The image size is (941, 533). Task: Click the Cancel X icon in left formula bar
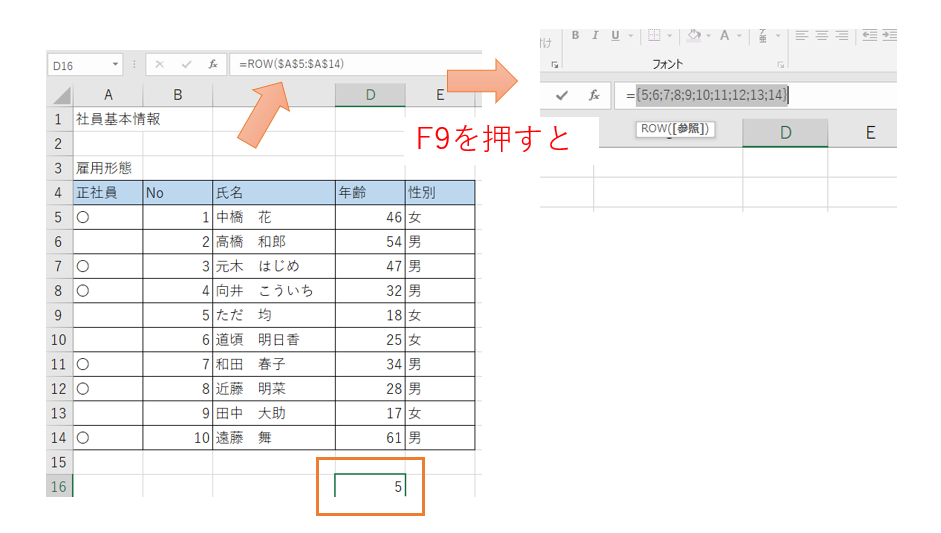(x=159, y=64)
